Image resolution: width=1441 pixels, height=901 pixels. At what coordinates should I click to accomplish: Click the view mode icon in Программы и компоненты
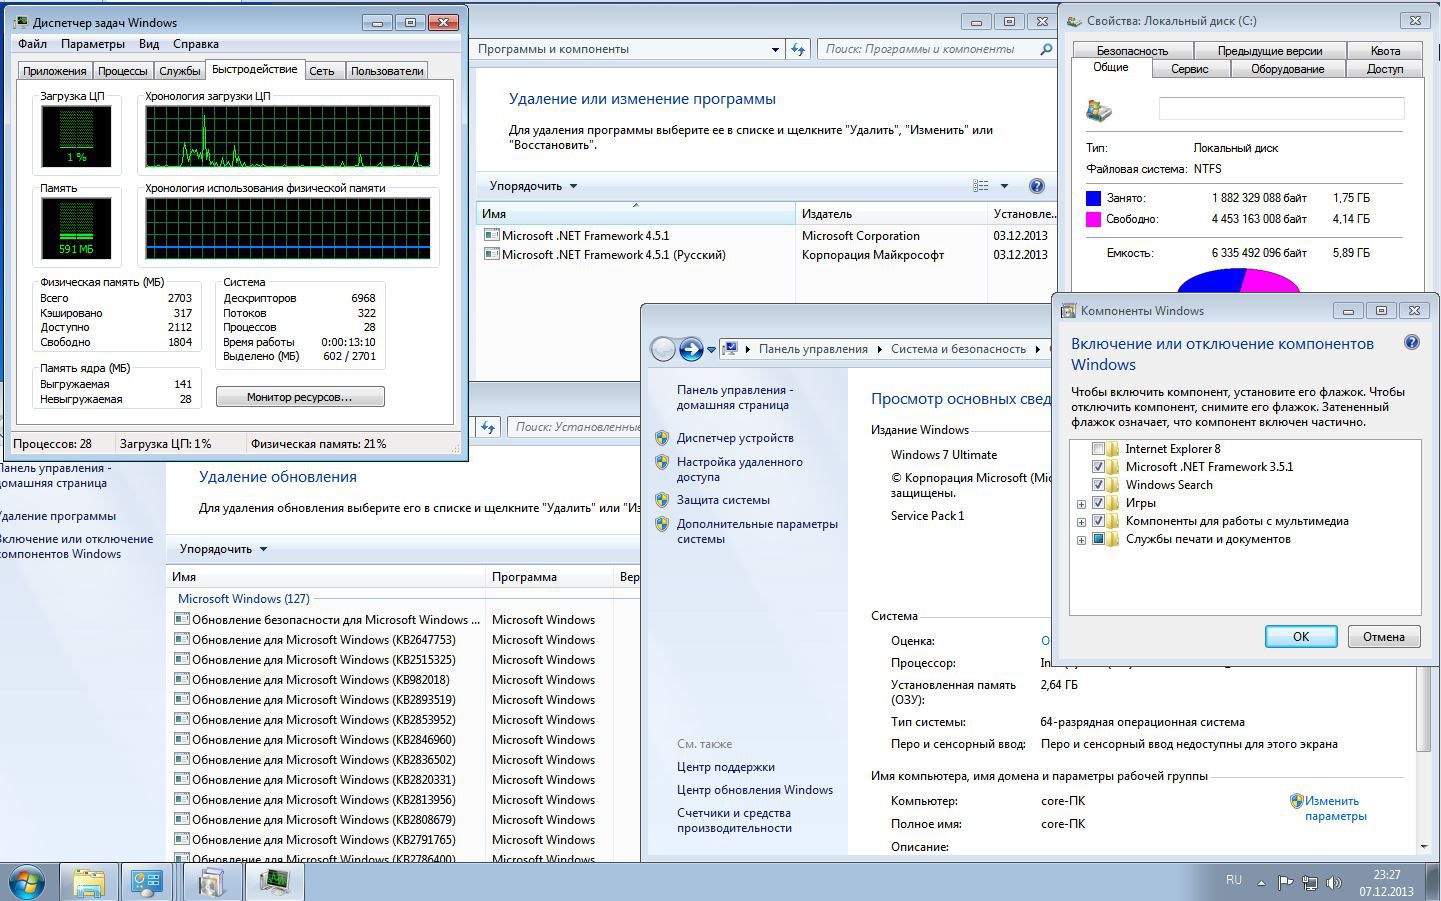[981, 186]
